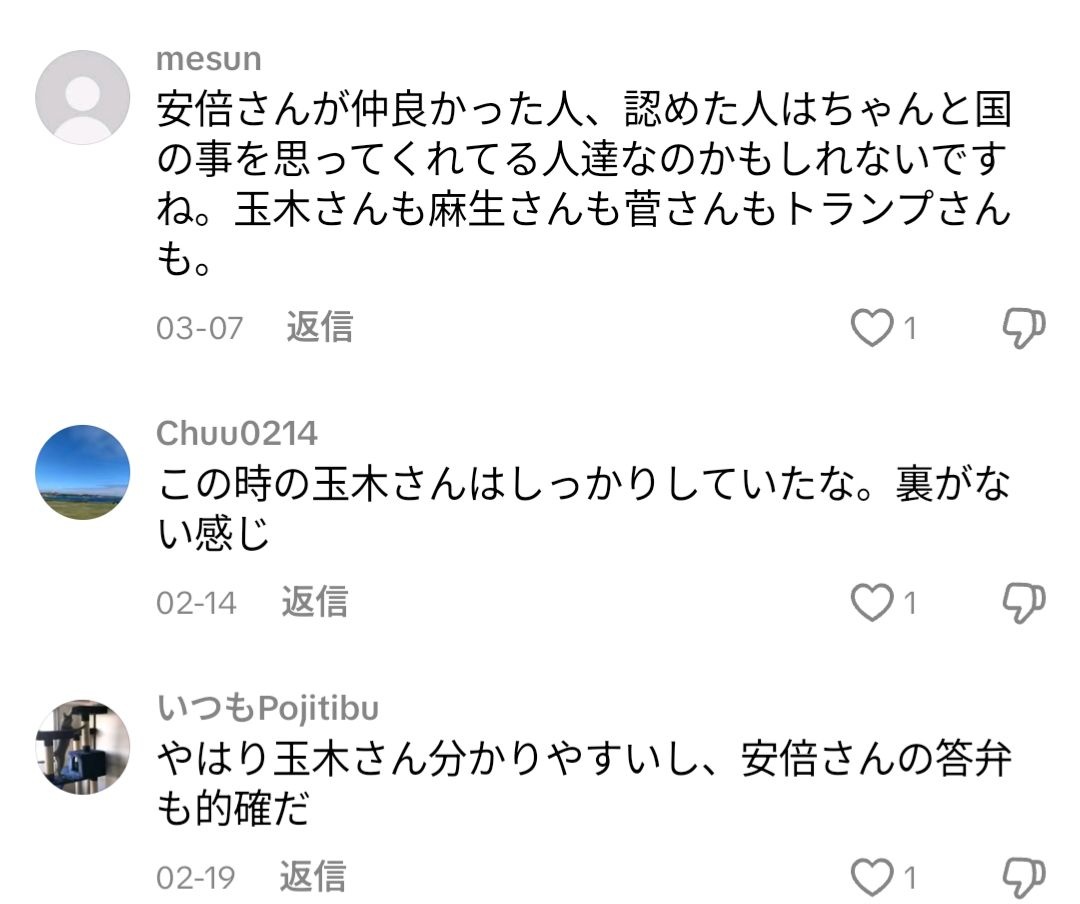The image size is (1080, 904).
Task: Reply (返信) to mesun's comment
Action: 319,327
